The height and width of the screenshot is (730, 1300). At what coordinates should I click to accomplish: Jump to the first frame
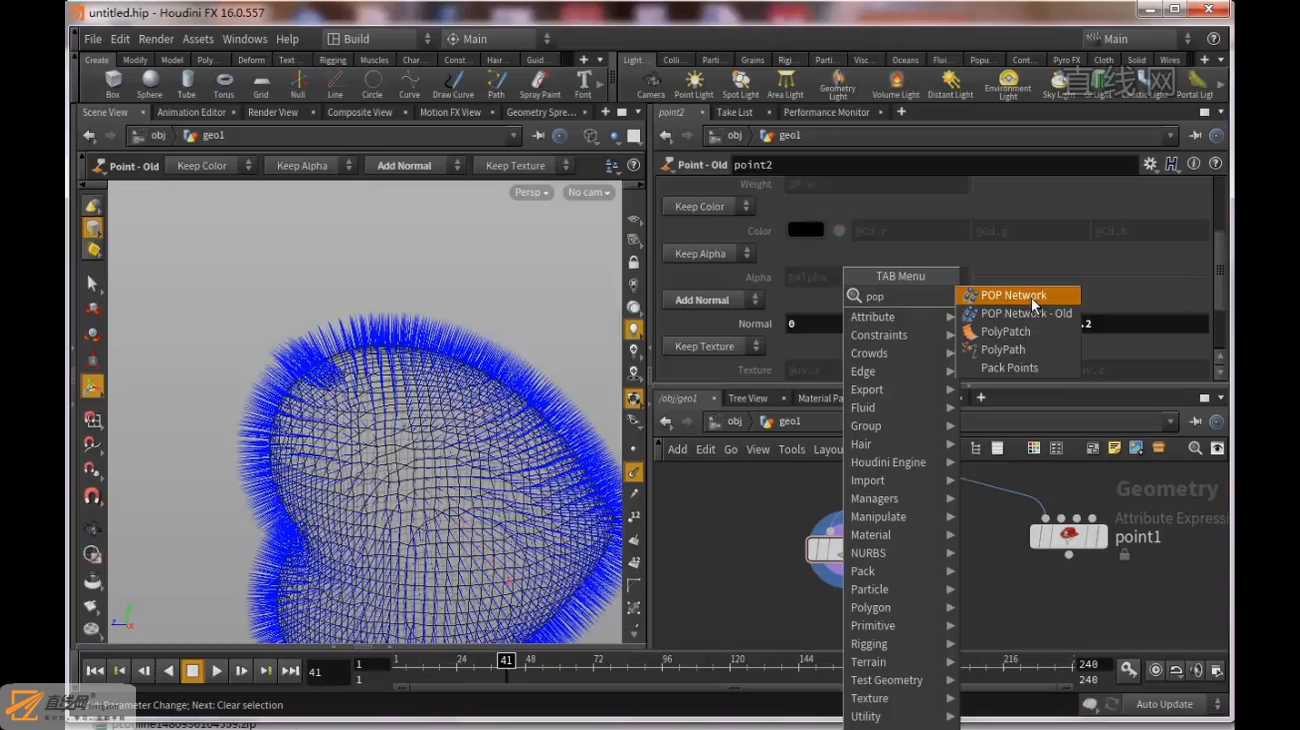[94, 671]
